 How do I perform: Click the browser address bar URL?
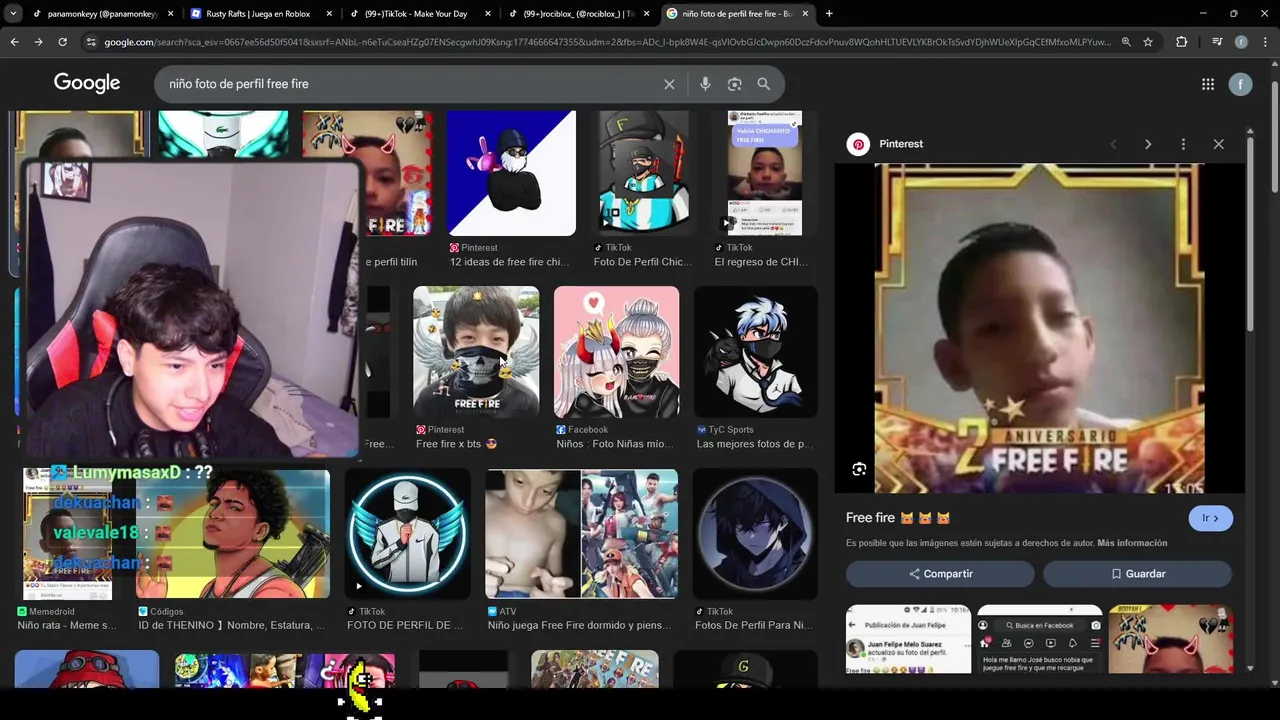pyautogui.click(x=606, y=42)
